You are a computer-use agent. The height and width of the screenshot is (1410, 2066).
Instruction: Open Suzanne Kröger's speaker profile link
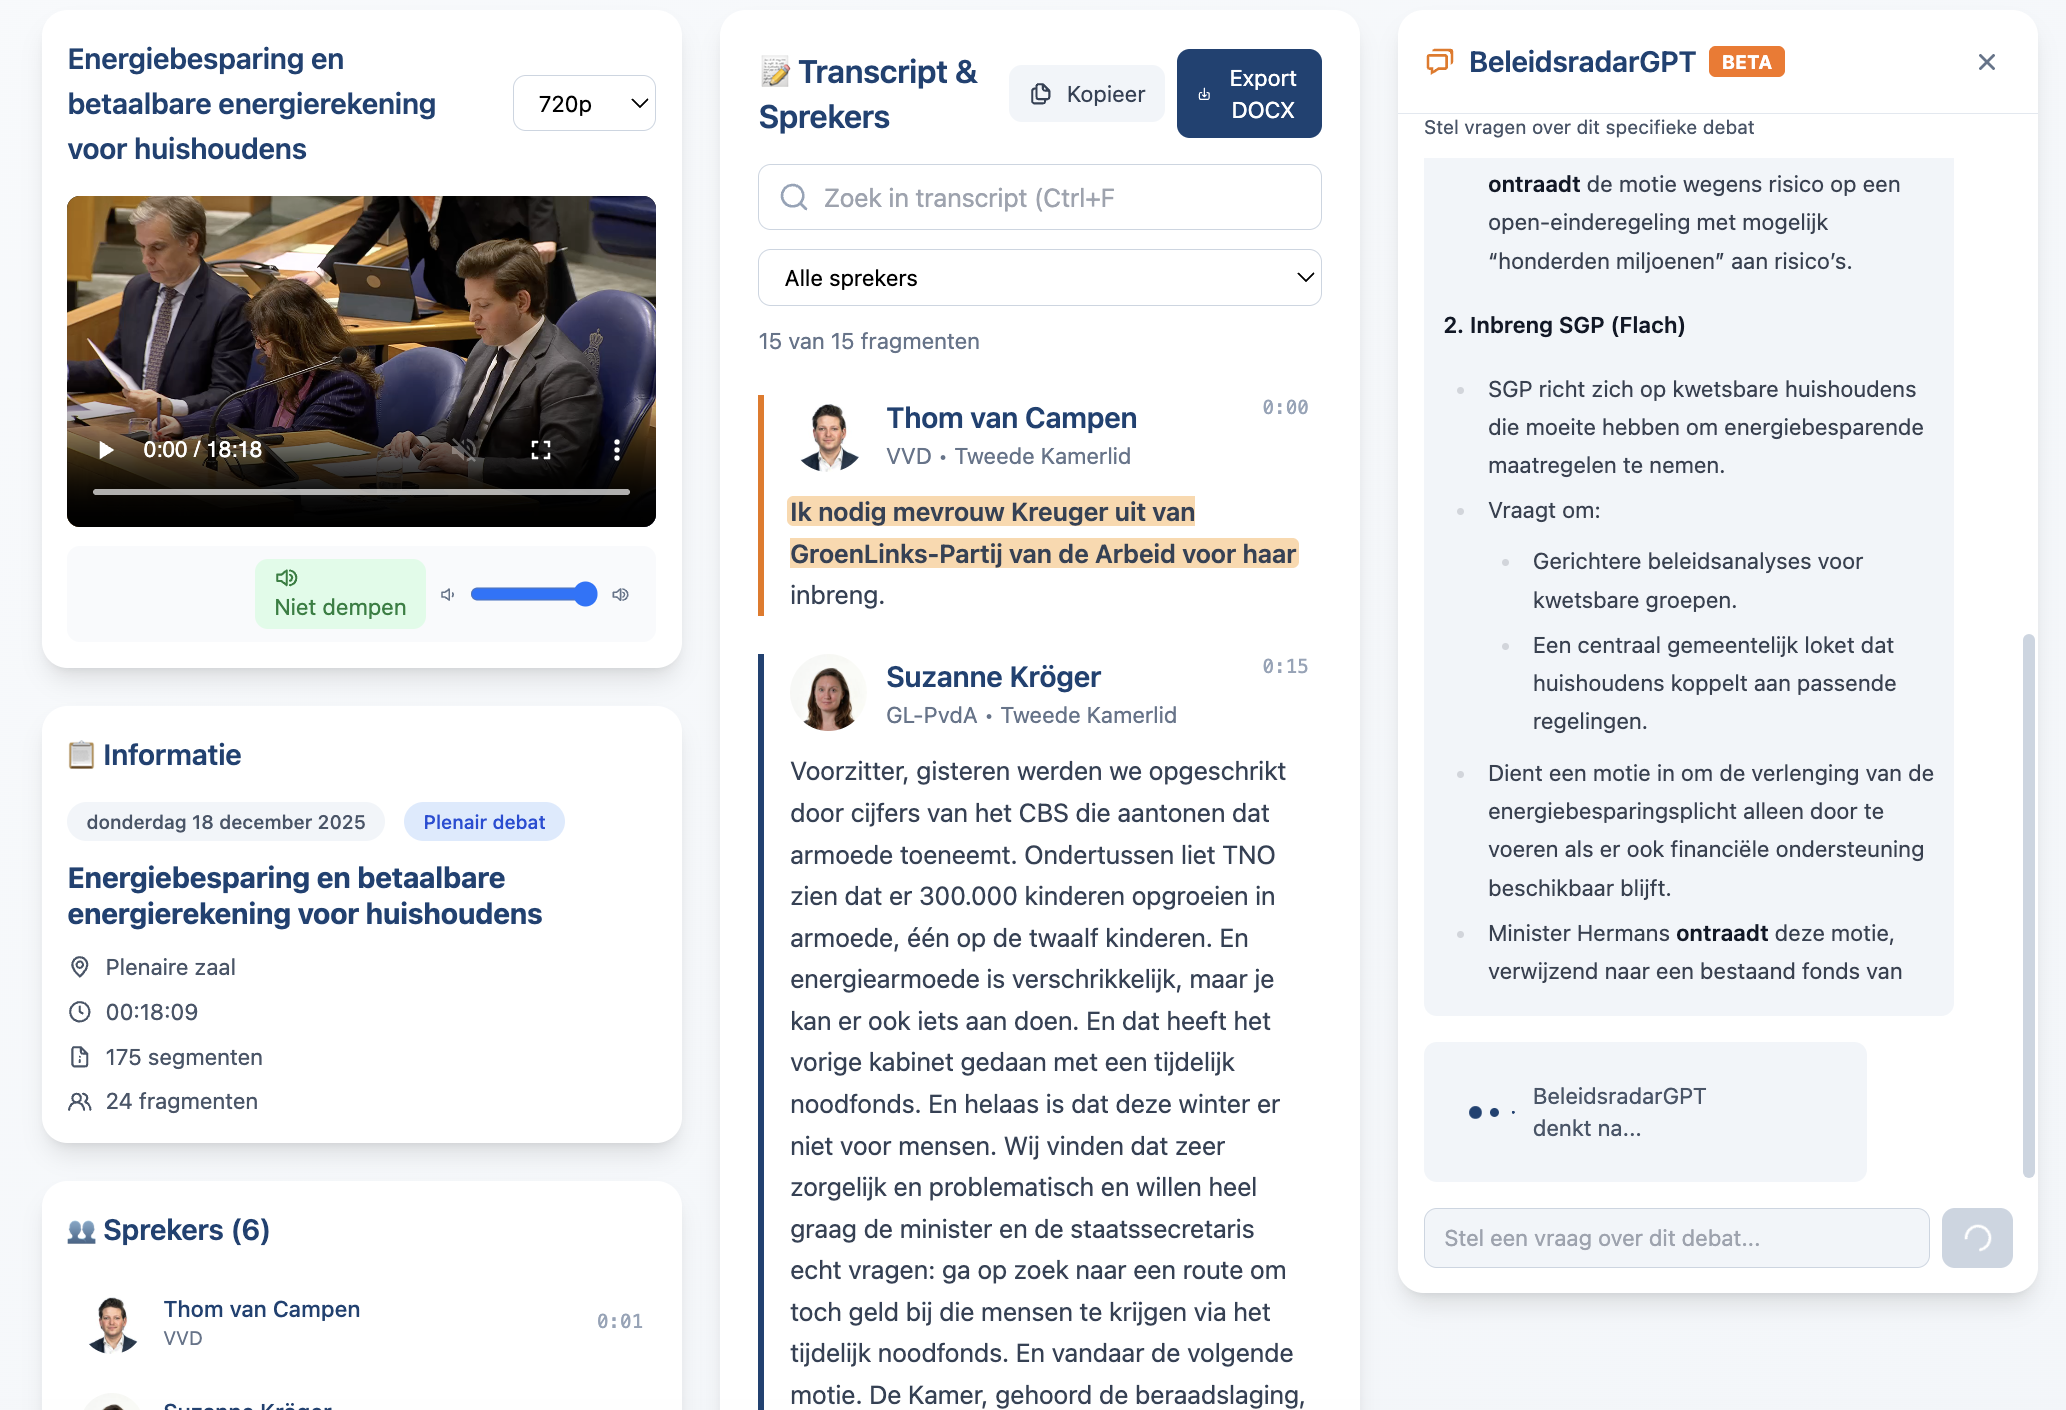tap(993, 676)
